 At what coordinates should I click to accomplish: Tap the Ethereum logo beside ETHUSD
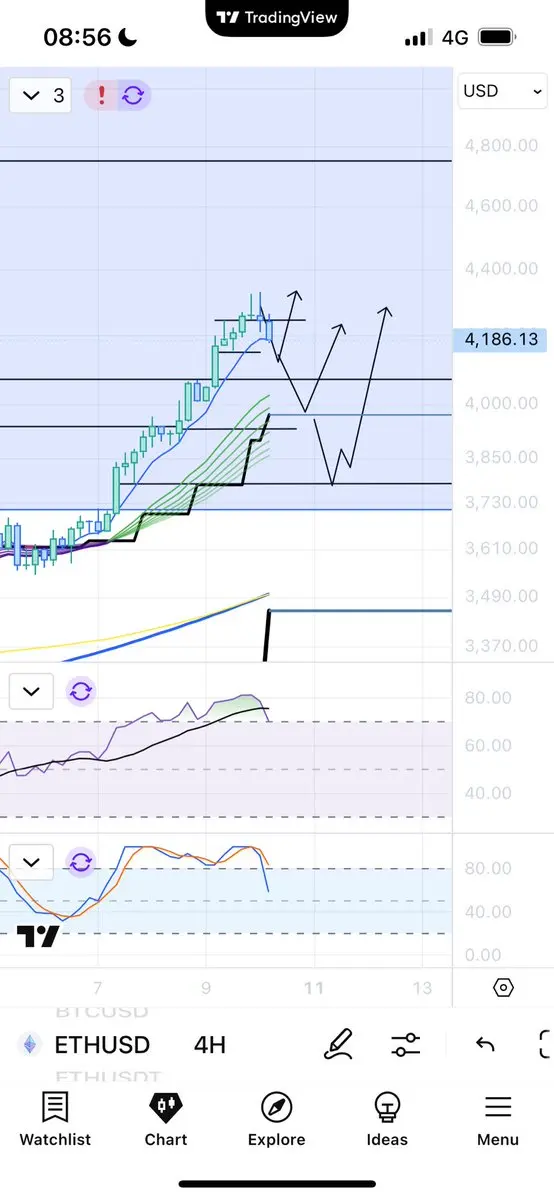tap(30, 1045)
